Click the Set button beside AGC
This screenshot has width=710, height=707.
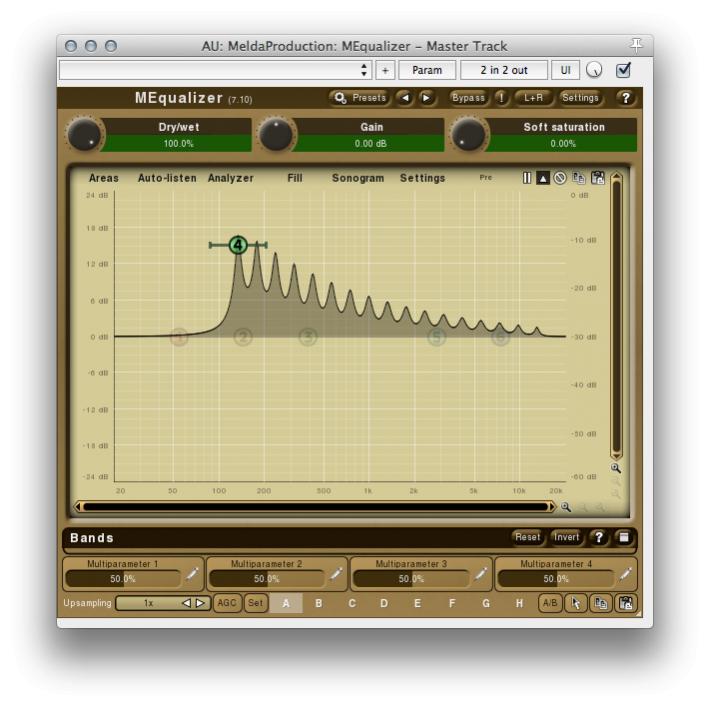tap(255, 603)
